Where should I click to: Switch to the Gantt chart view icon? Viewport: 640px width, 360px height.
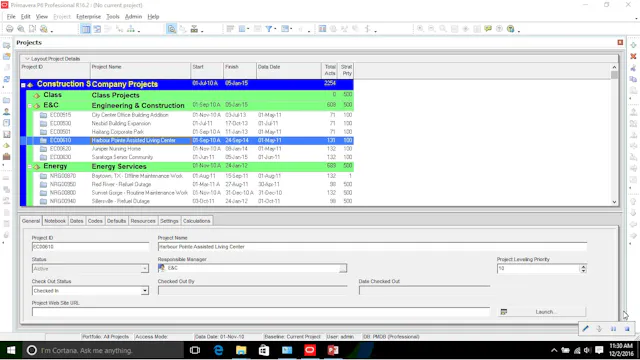(x=97, y=29)
